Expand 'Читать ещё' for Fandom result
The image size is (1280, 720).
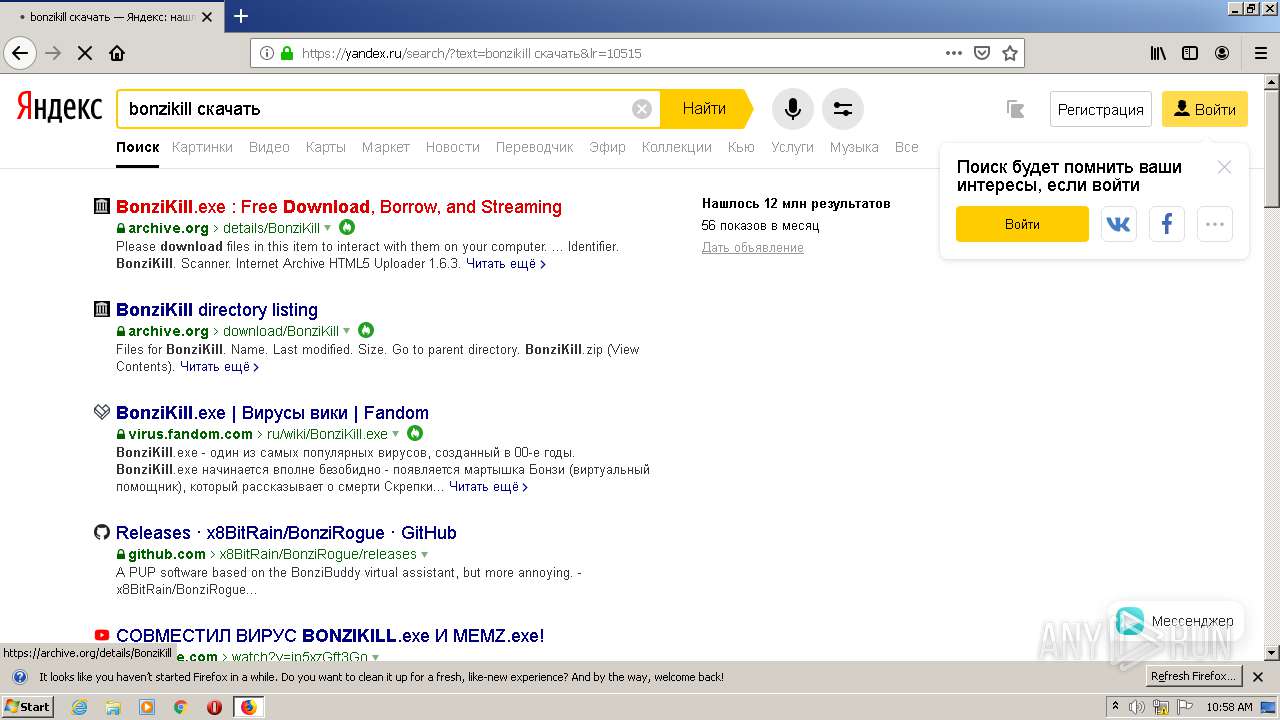(489, 487)
